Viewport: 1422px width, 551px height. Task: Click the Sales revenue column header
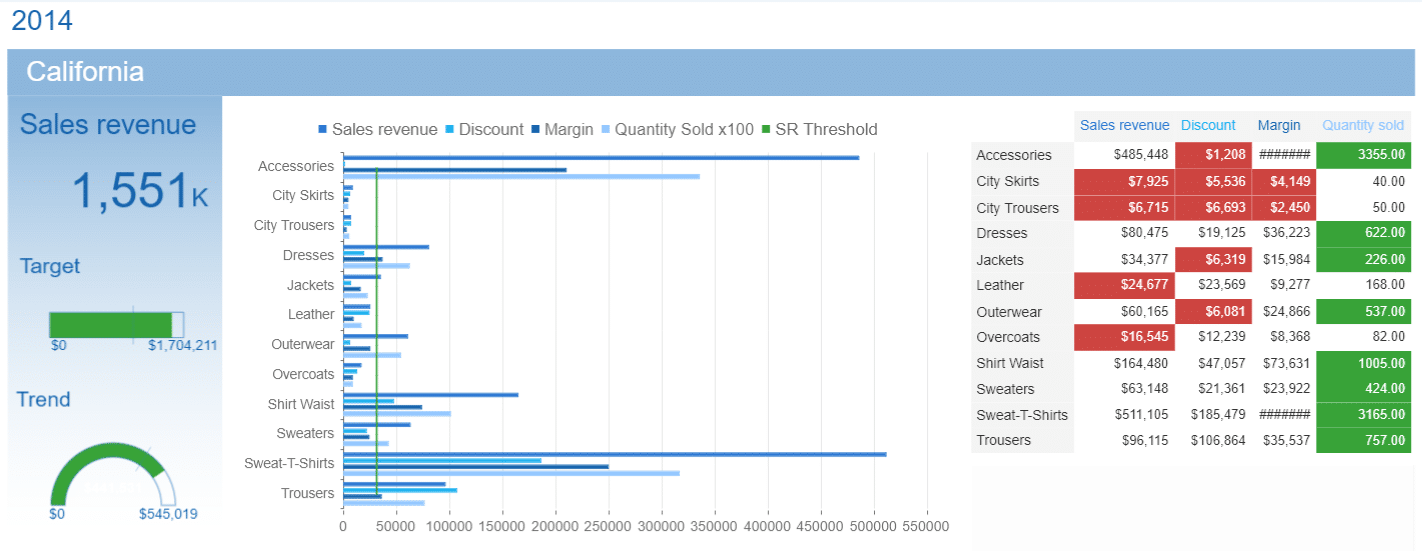[1124, 125]
